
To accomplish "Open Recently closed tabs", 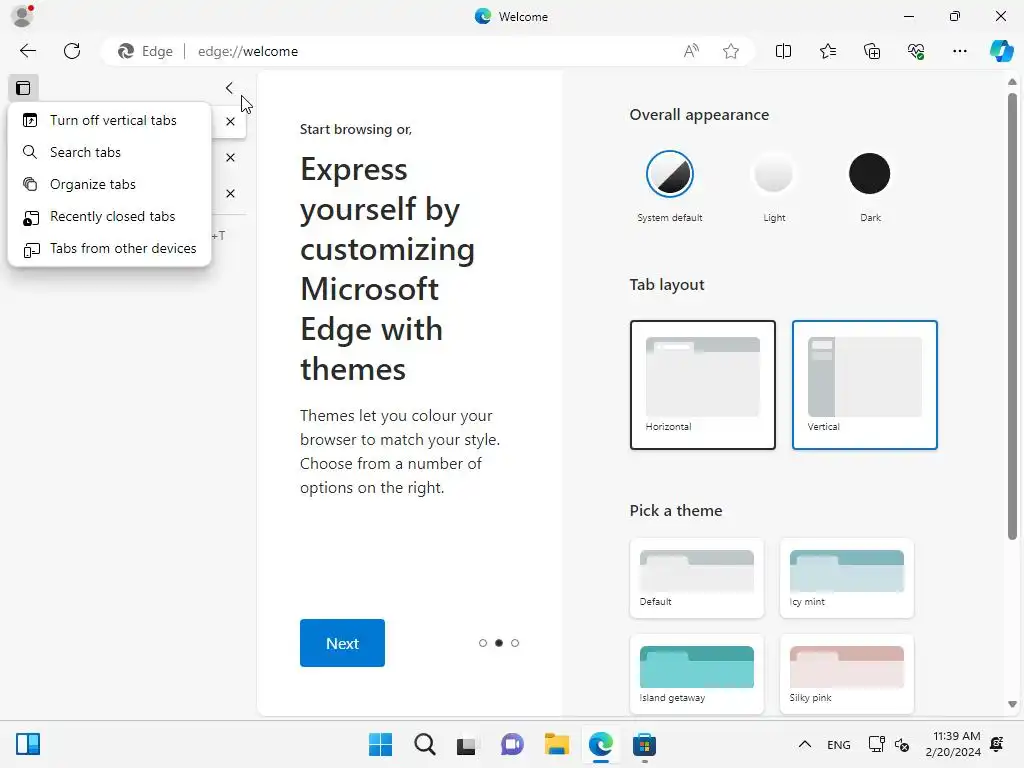I will 109,216.
